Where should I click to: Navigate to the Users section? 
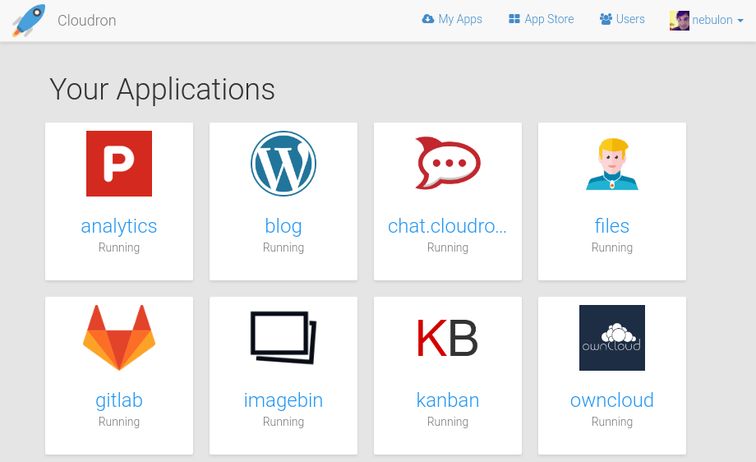point(622,19)
